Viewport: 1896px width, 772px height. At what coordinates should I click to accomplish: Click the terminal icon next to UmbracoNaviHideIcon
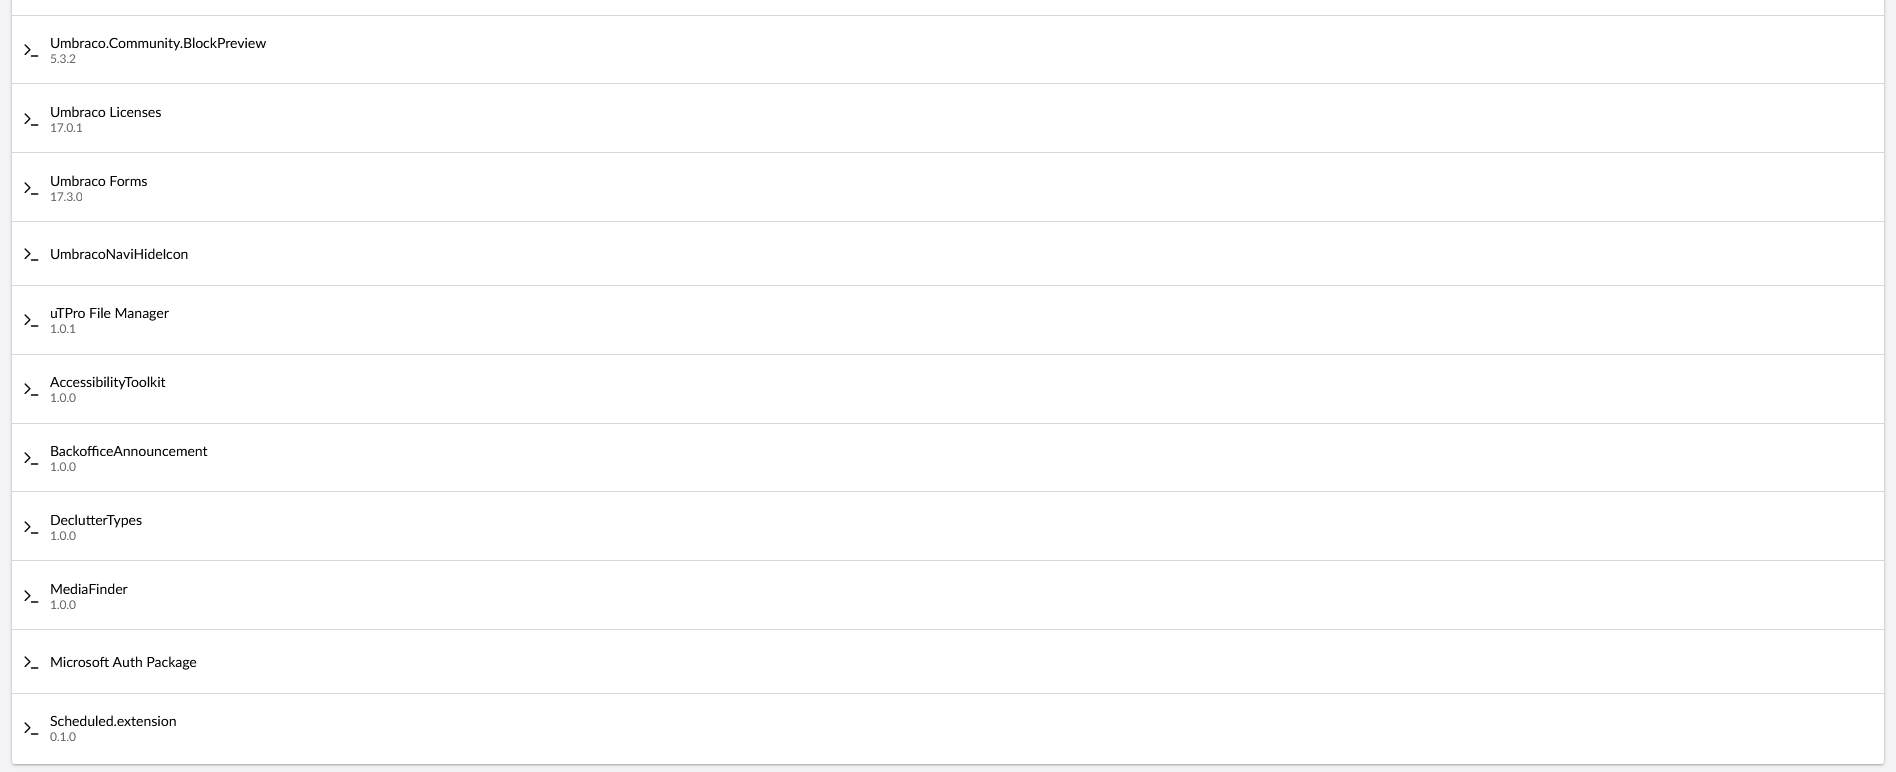[x=31, y=254]
